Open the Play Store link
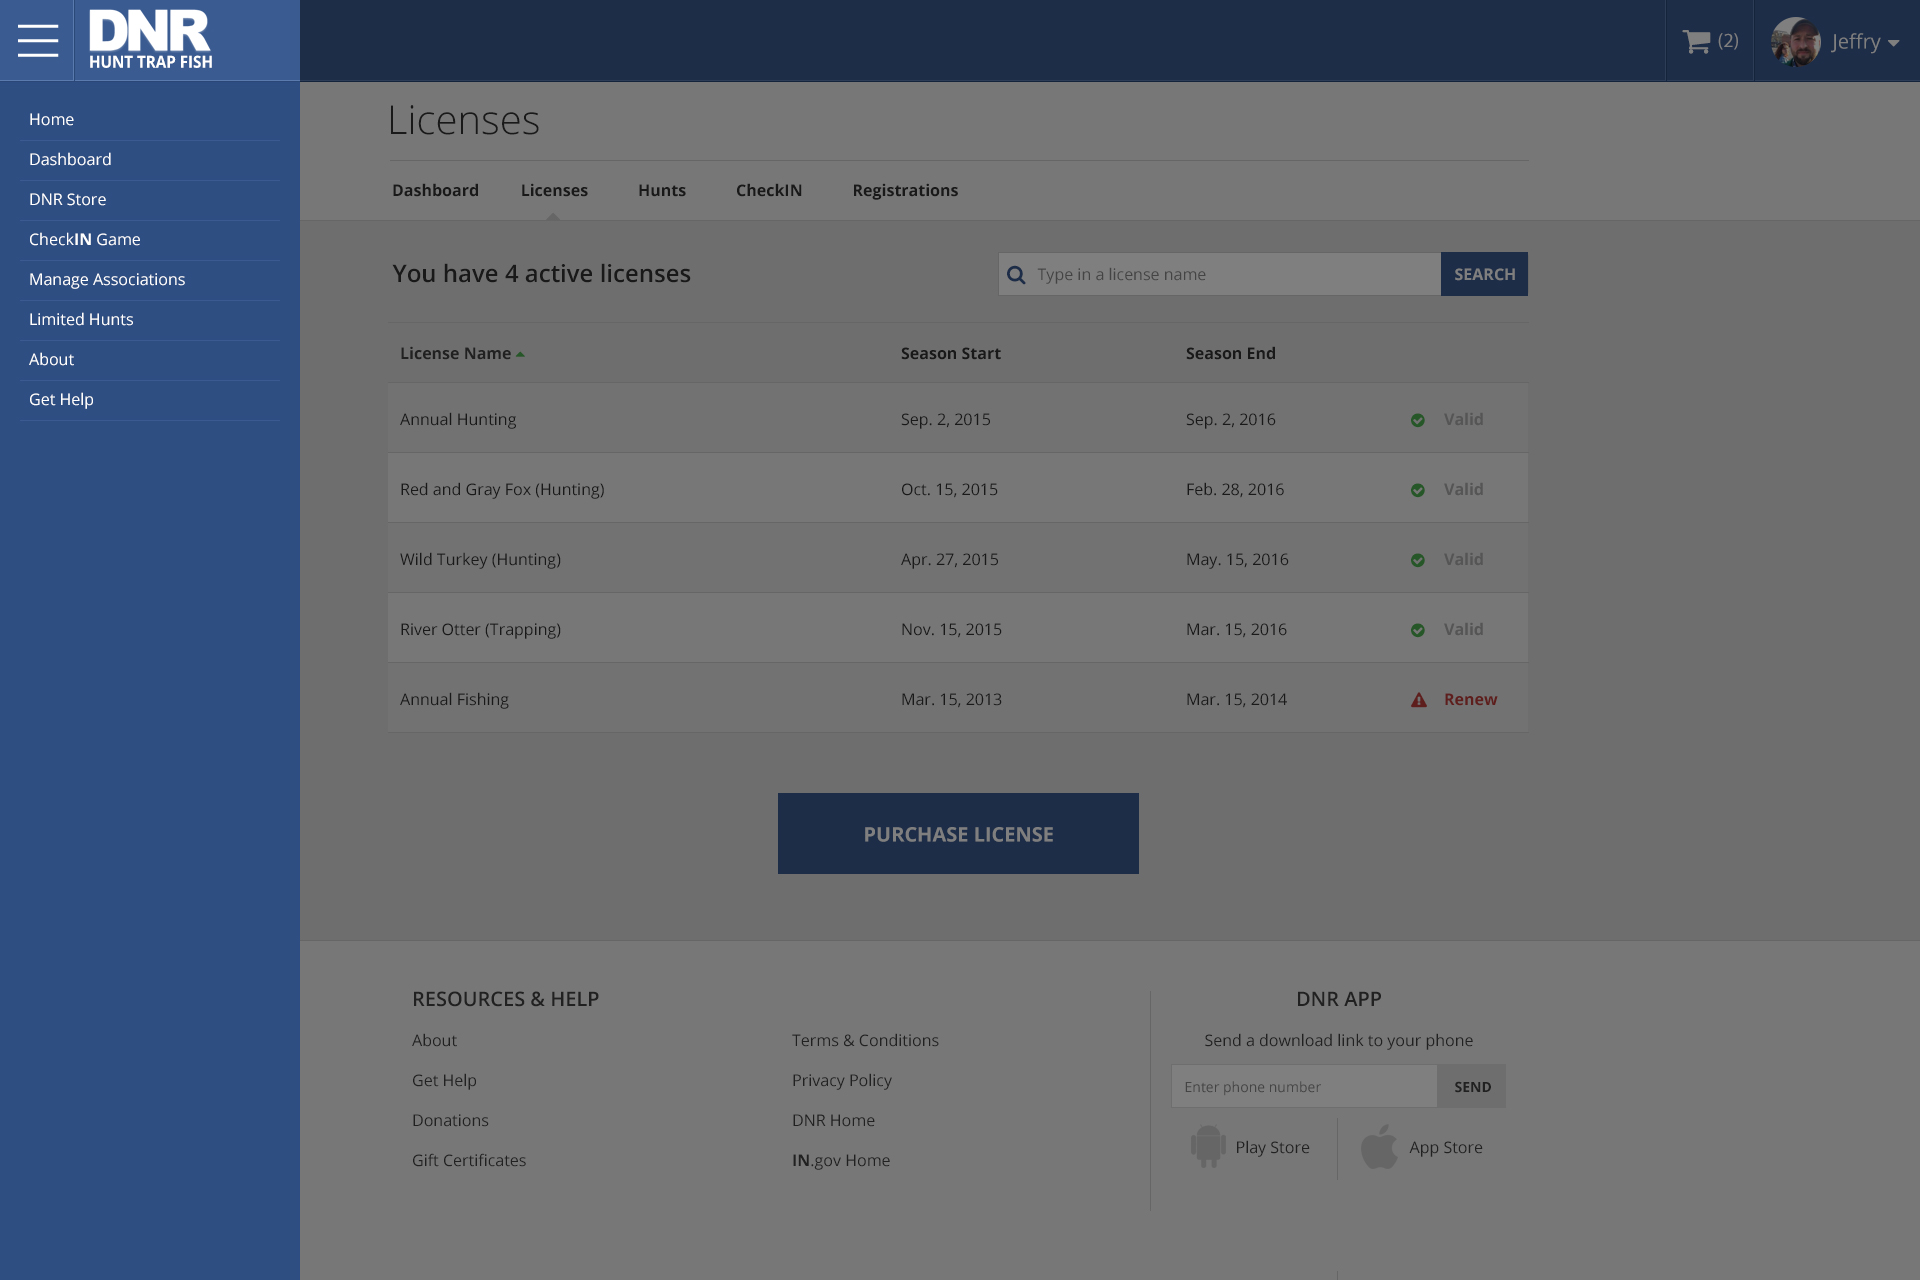Image resolution: width=1920 pixels, height=1280 pixels. click(1272, 1148)
